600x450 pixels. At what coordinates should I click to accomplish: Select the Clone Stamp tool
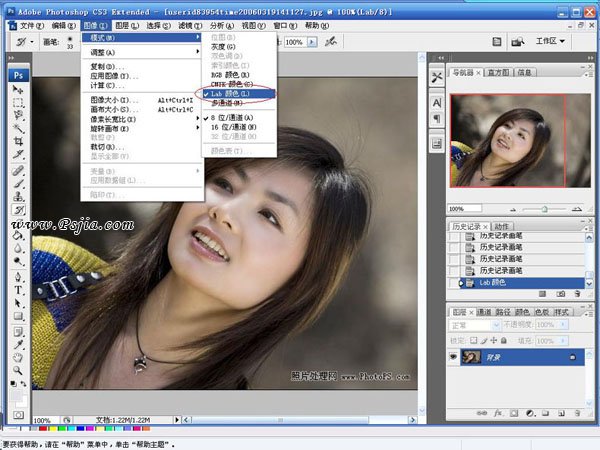pos(18,197)
